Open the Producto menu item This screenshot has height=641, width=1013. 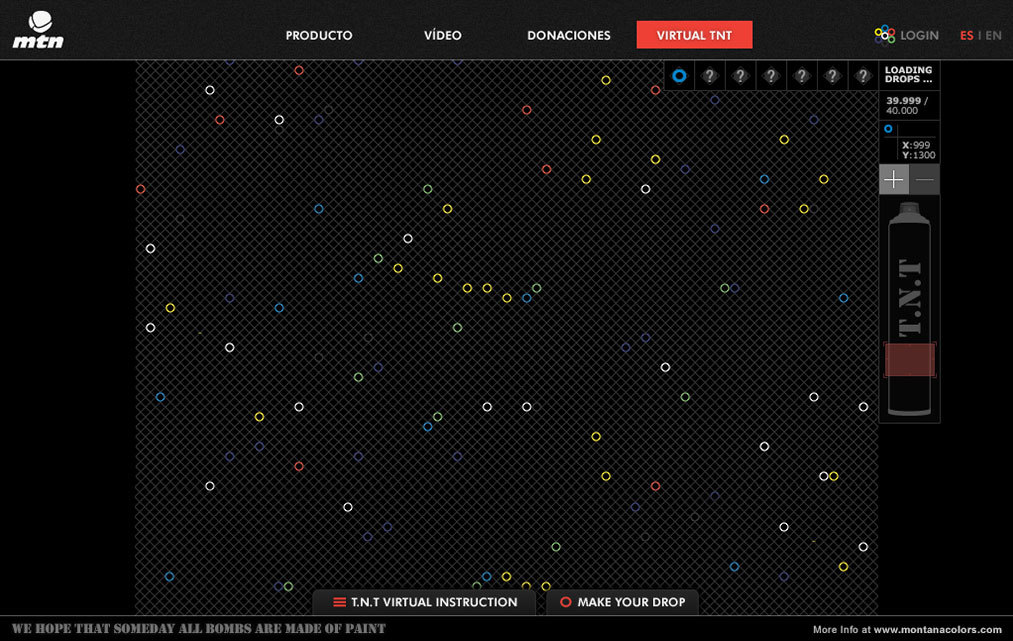(x=319, y=35)
